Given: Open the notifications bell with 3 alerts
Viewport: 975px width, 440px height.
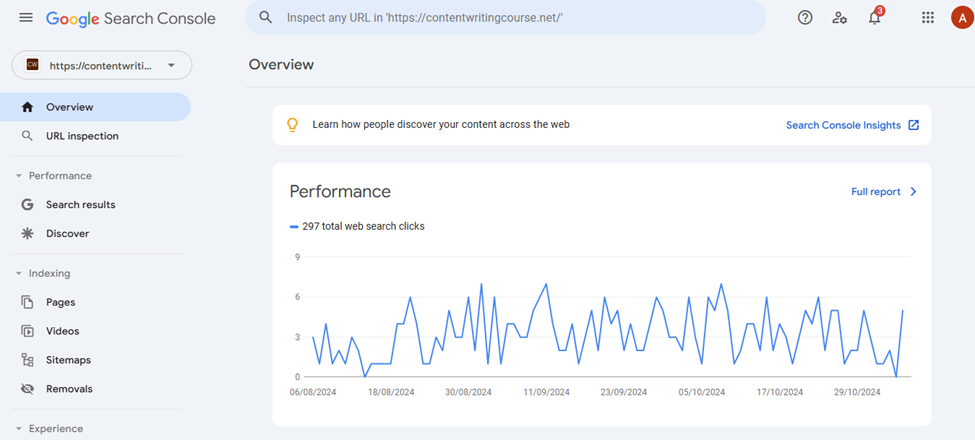Looking at the screenshot, I should point(875,17).
